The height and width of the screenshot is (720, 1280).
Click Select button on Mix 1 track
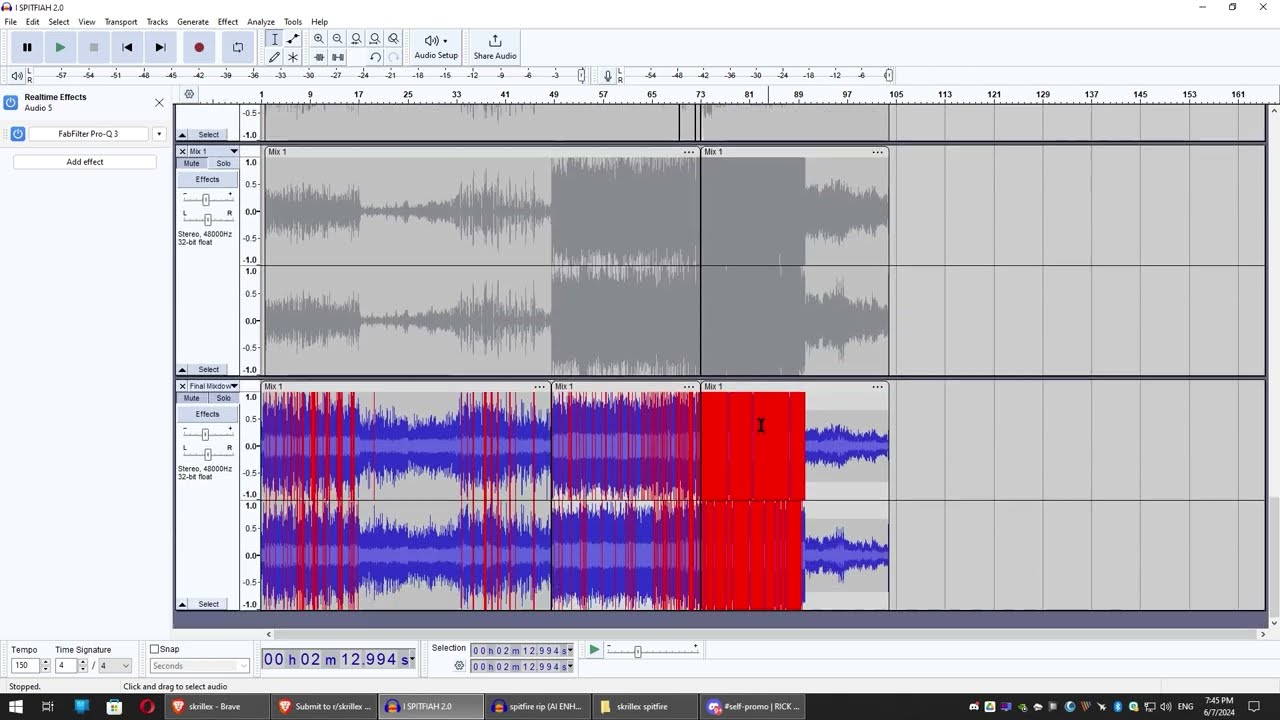pyautogui.click(x=208, y=369)
